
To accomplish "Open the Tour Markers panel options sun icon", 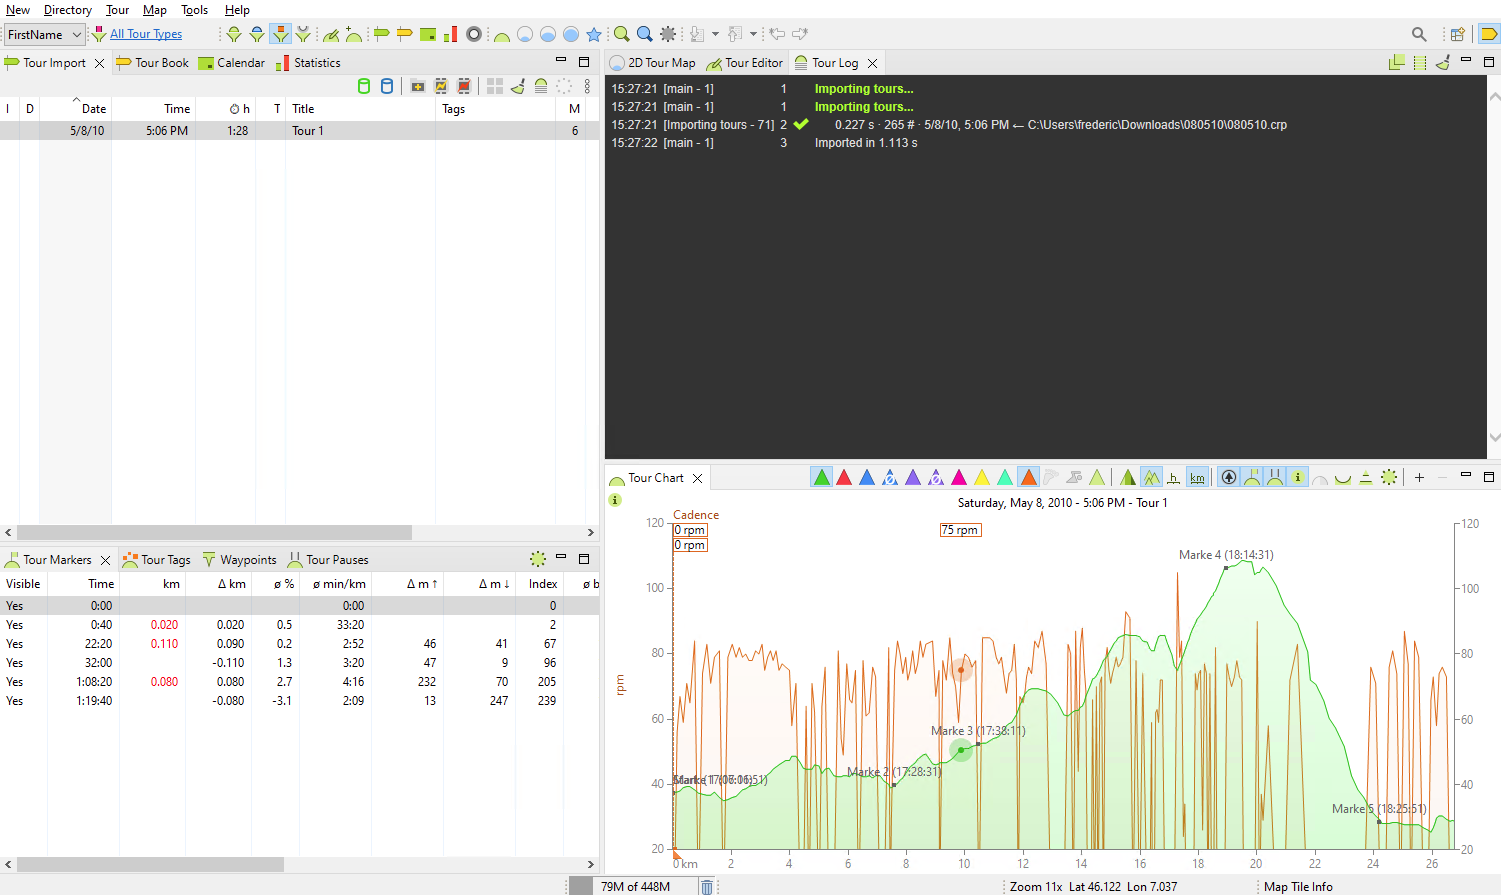I will coord(537,559).
